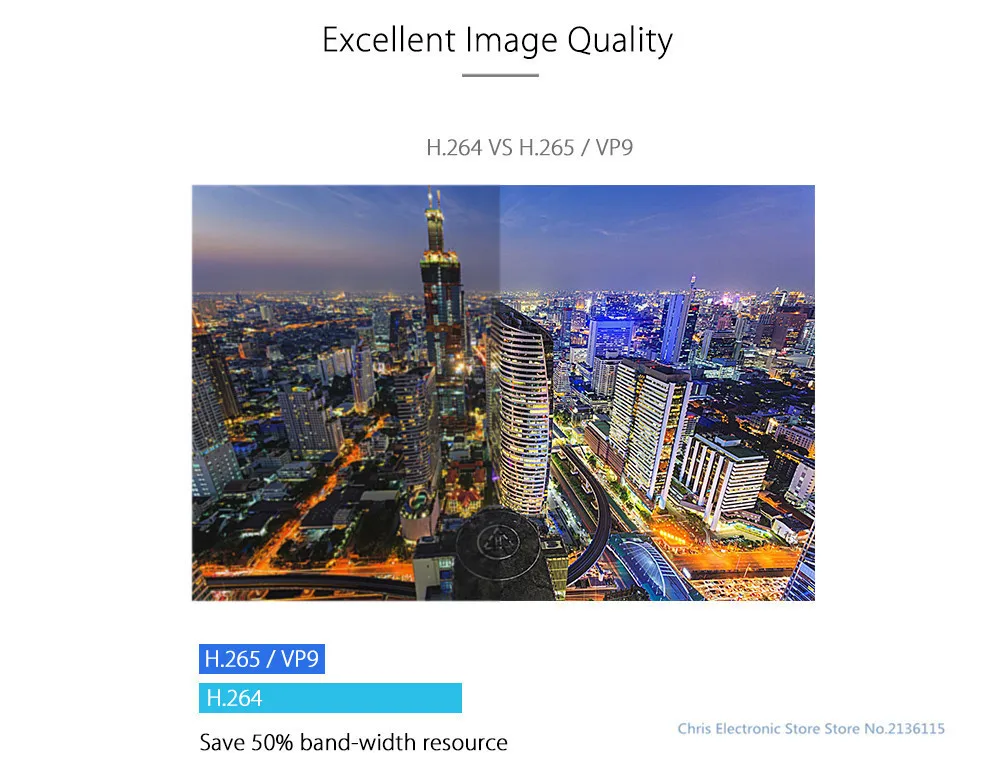Click the cyan H.264 bandwidth bar

pyautogui.click(x=330, y=698)
